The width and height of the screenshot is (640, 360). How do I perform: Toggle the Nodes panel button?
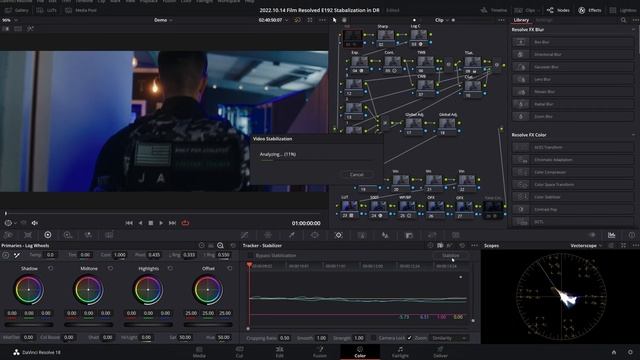(558, 10)
